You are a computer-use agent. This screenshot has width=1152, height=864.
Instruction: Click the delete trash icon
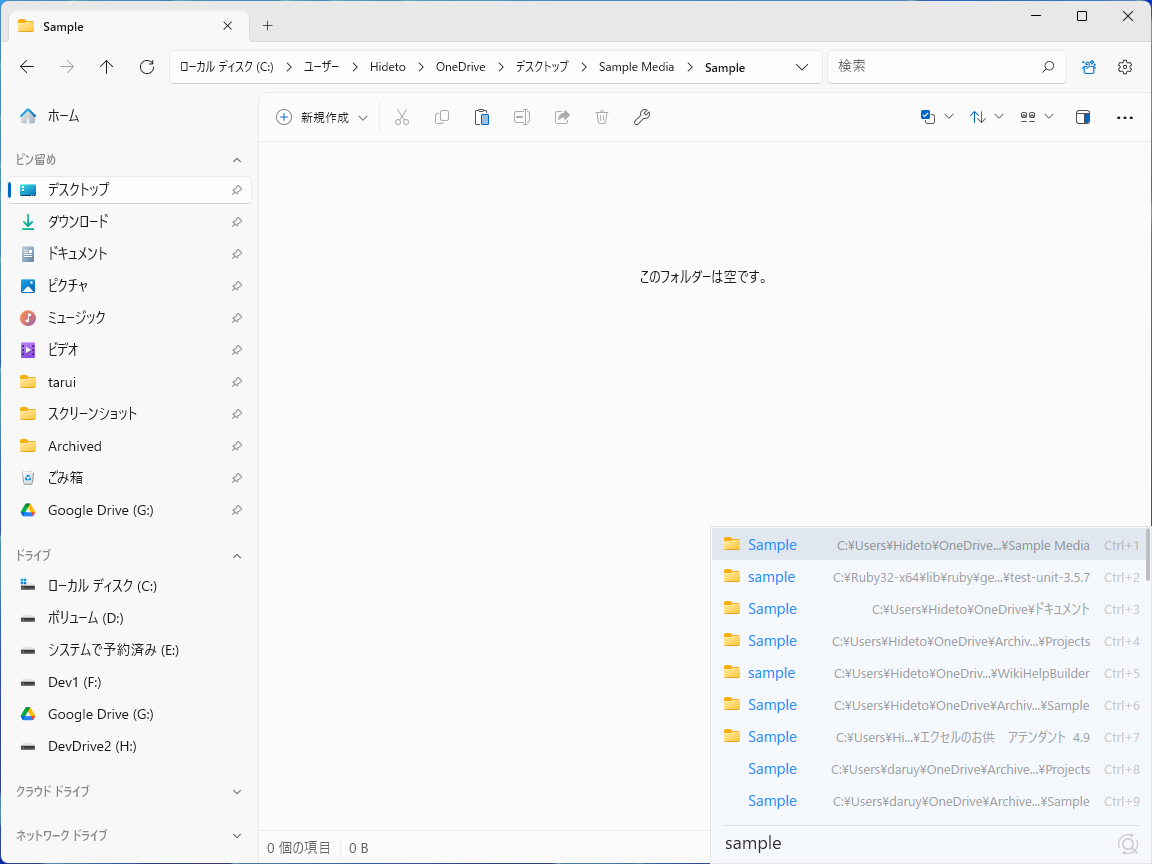[x=602, y=118]
